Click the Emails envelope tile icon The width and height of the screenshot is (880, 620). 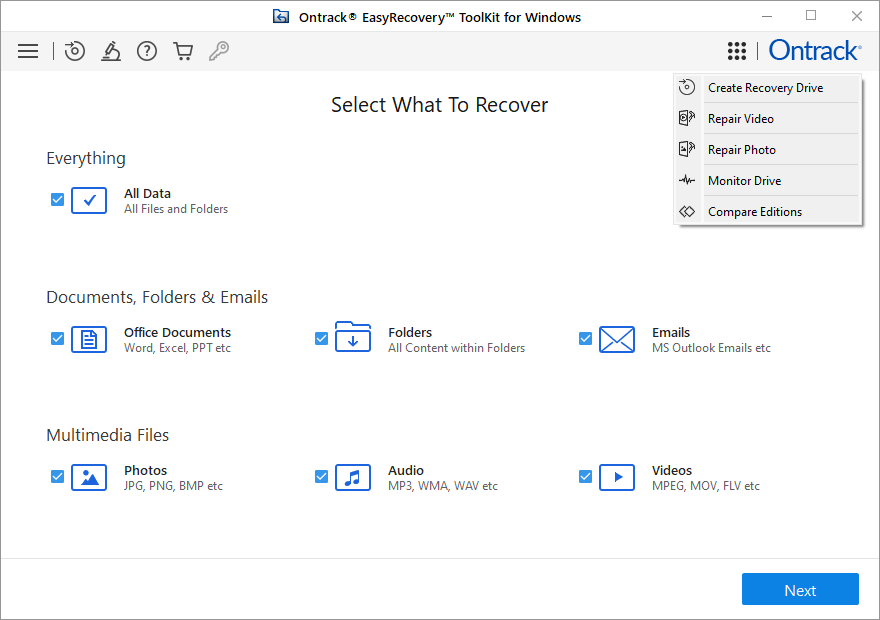coord(617,339)
